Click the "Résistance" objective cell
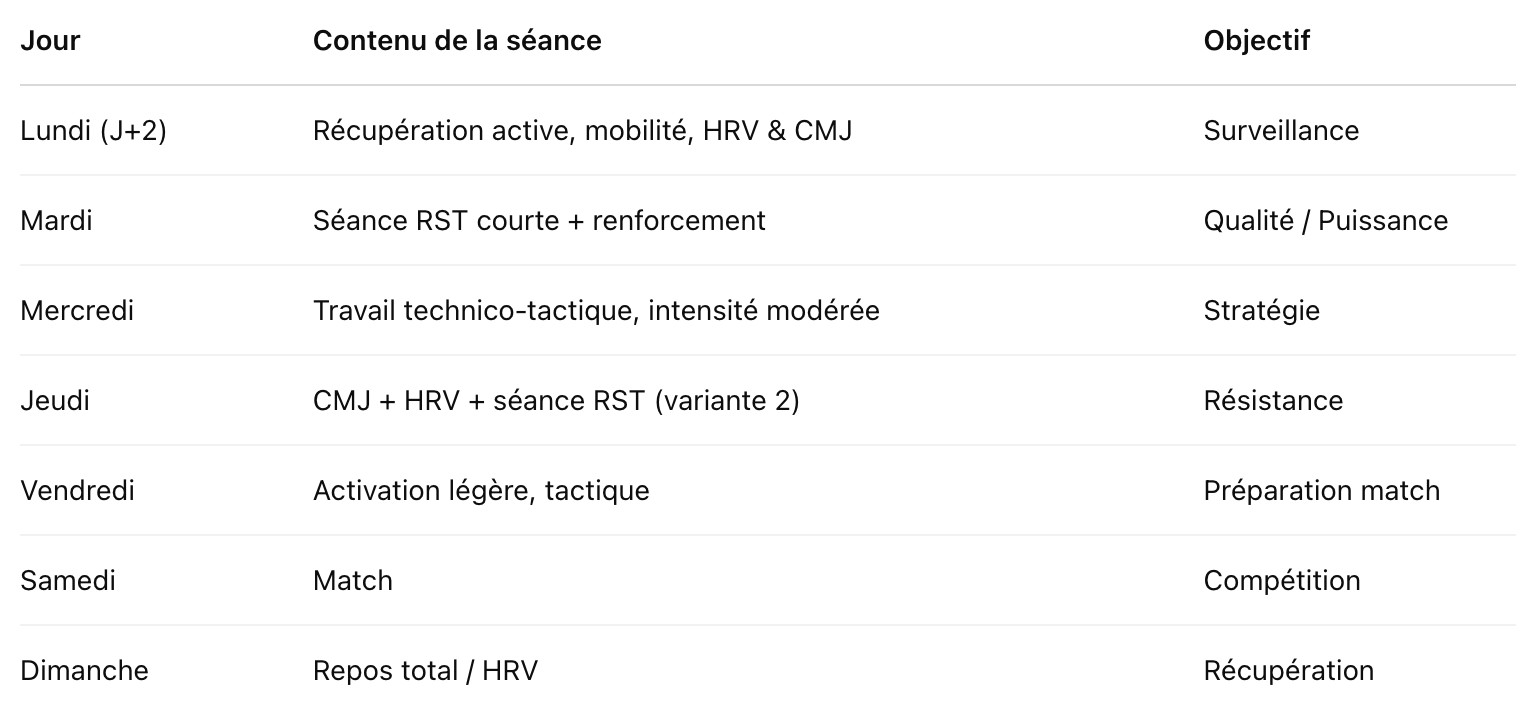Image resolution: width=1516 pixels, height=720 pixels. click(x=1273, y=401)
